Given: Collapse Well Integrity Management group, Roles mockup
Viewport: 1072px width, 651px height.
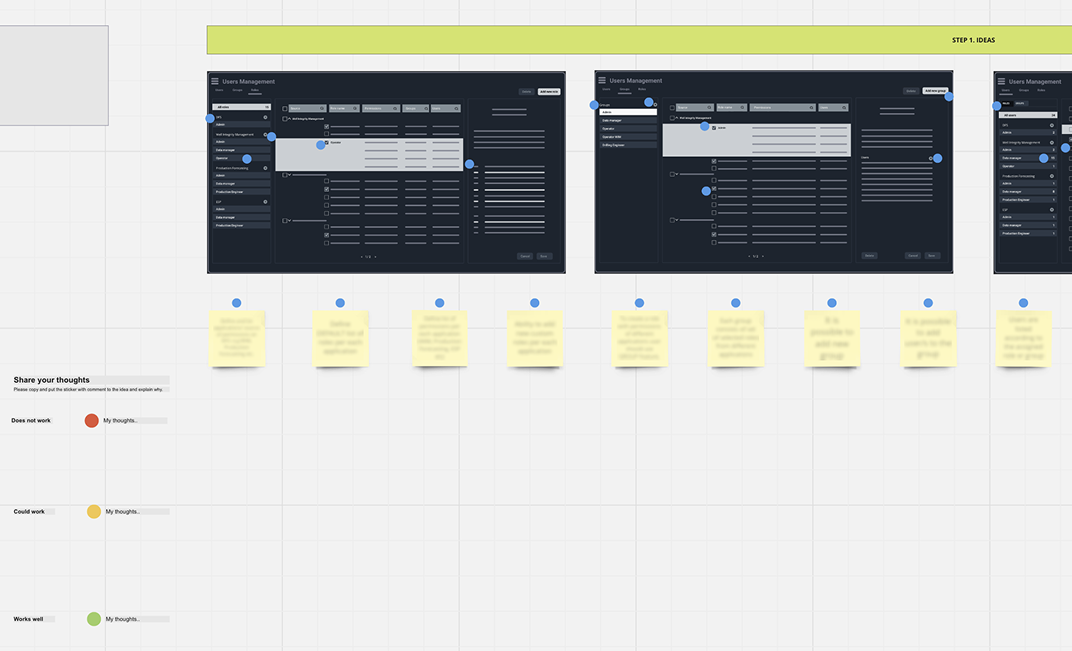Looking at the screenshot, I should pyautogui.click(x=289, y=118).
